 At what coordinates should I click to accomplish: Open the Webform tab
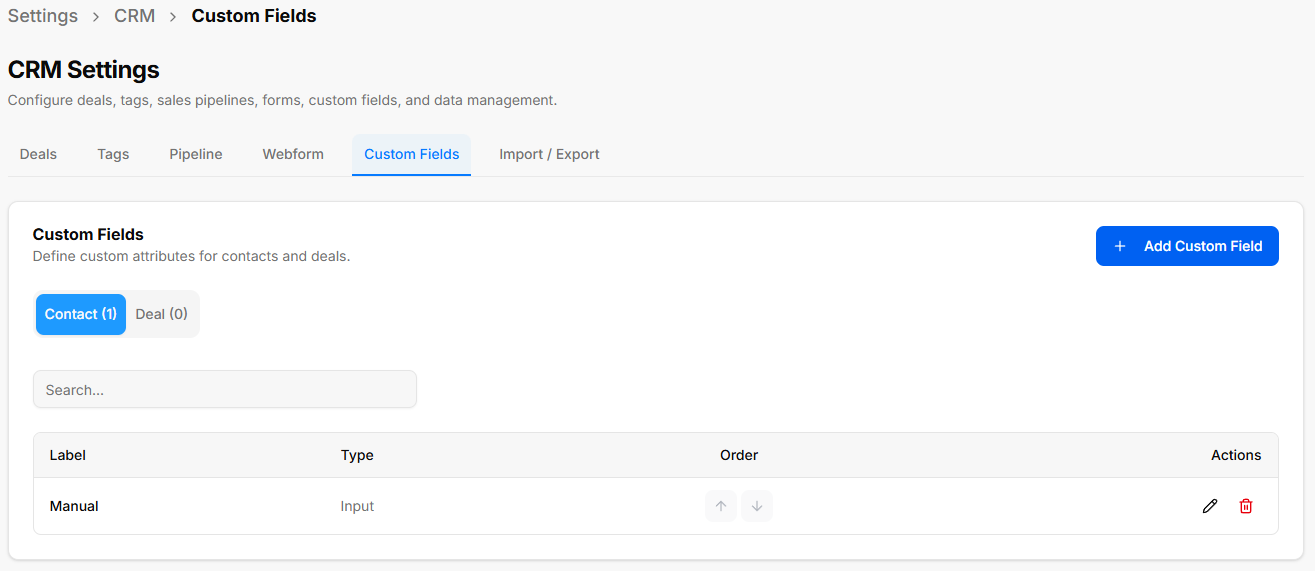click(x=293, y=154)
